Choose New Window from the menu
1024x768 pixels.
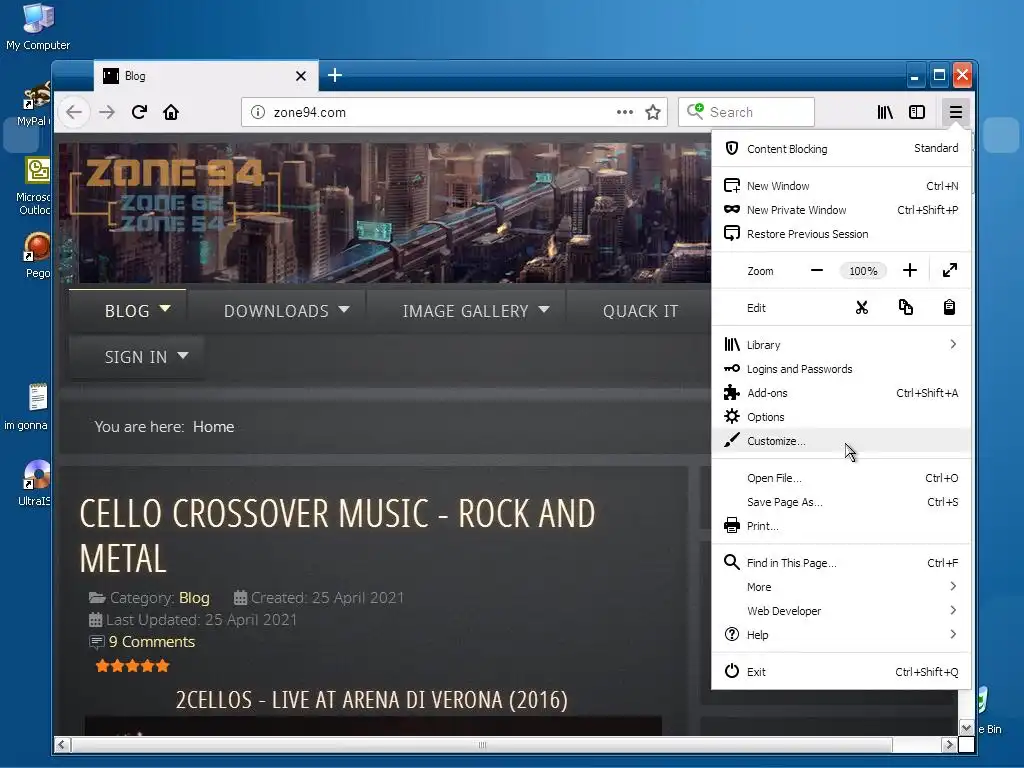point(841,186)
